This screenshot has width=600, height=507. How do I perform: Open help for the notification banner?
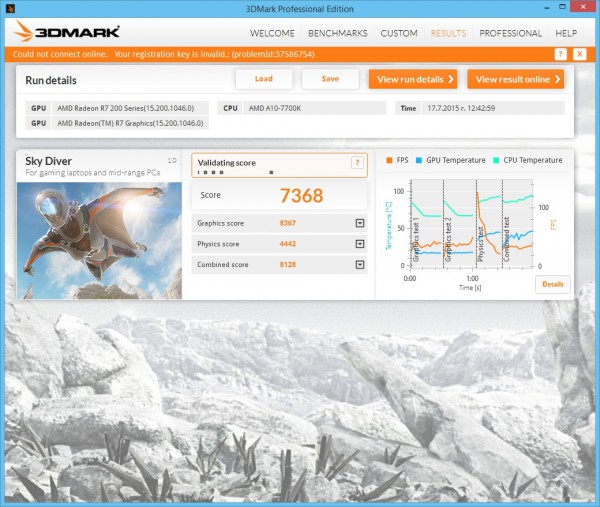(x=560, y=54)
